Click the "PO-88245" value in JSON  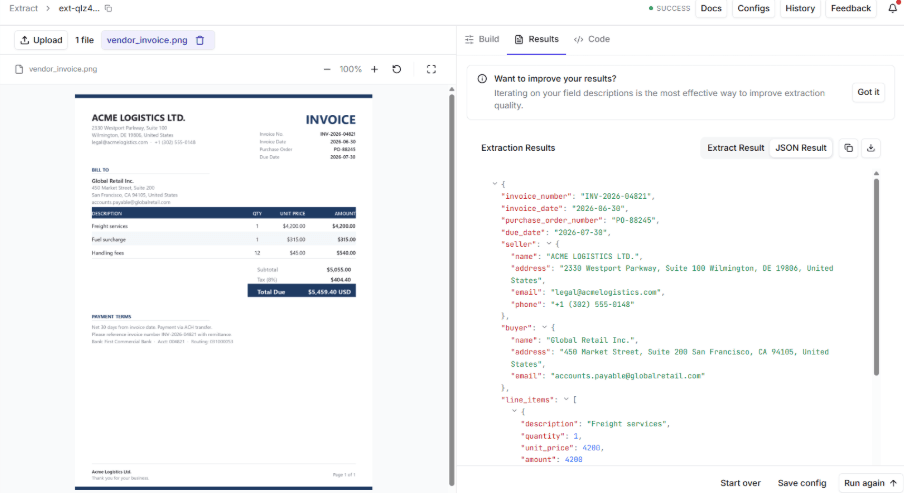(634, 220)
